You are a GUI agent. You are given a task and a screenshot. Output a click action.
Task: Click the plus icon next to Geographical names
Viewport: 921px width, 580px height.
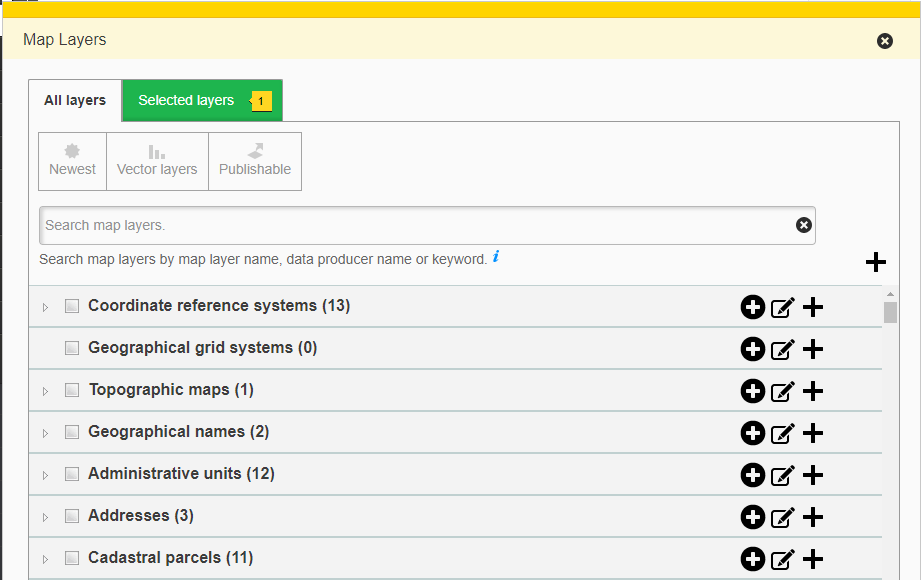812,433
